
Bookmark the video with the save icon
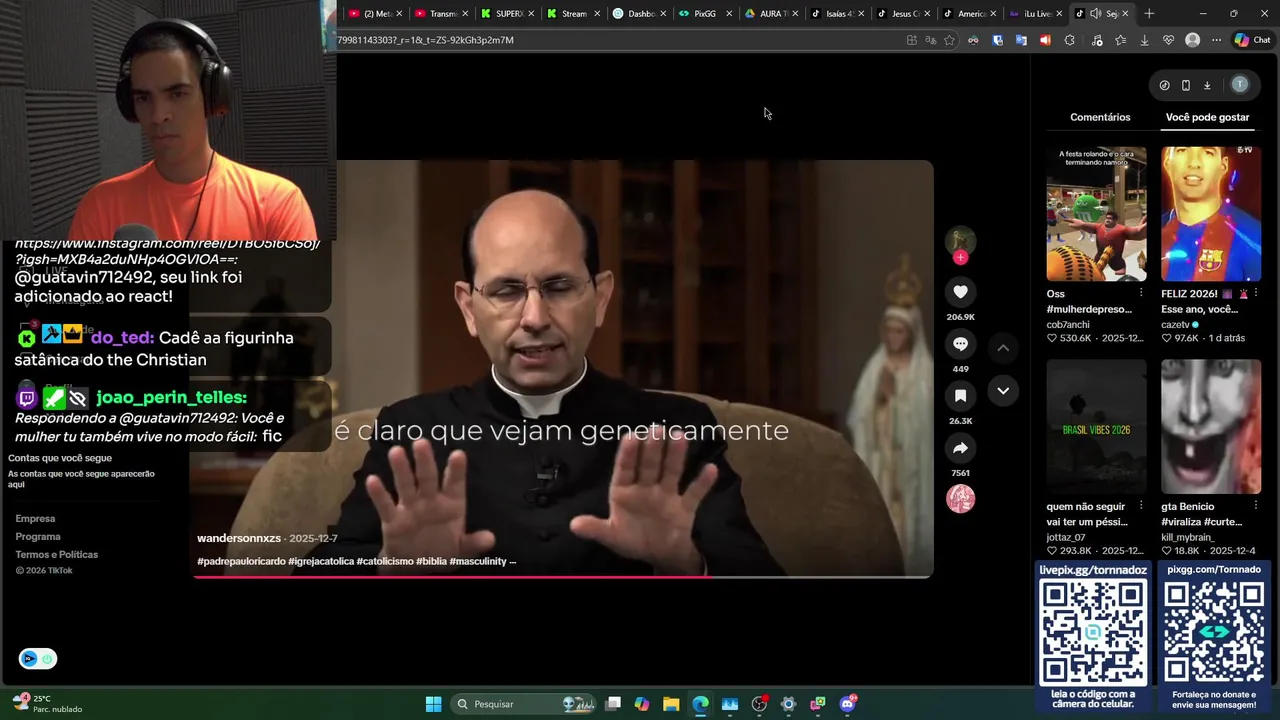click(960, 396)
